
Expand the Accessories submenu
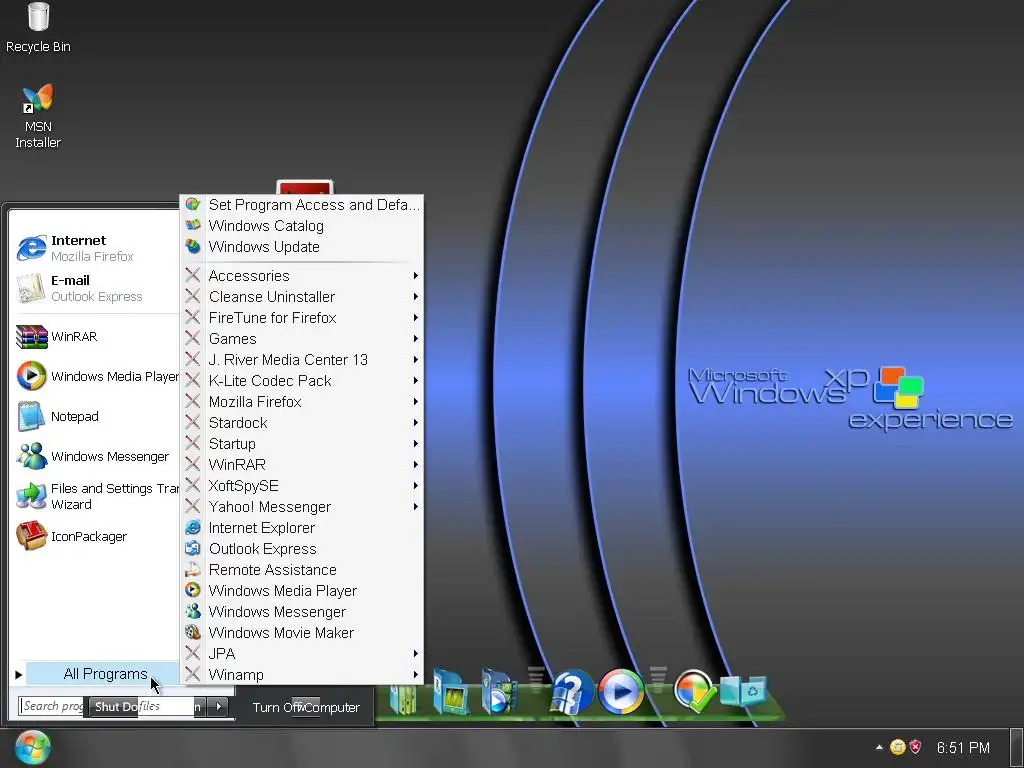[302, 276]
